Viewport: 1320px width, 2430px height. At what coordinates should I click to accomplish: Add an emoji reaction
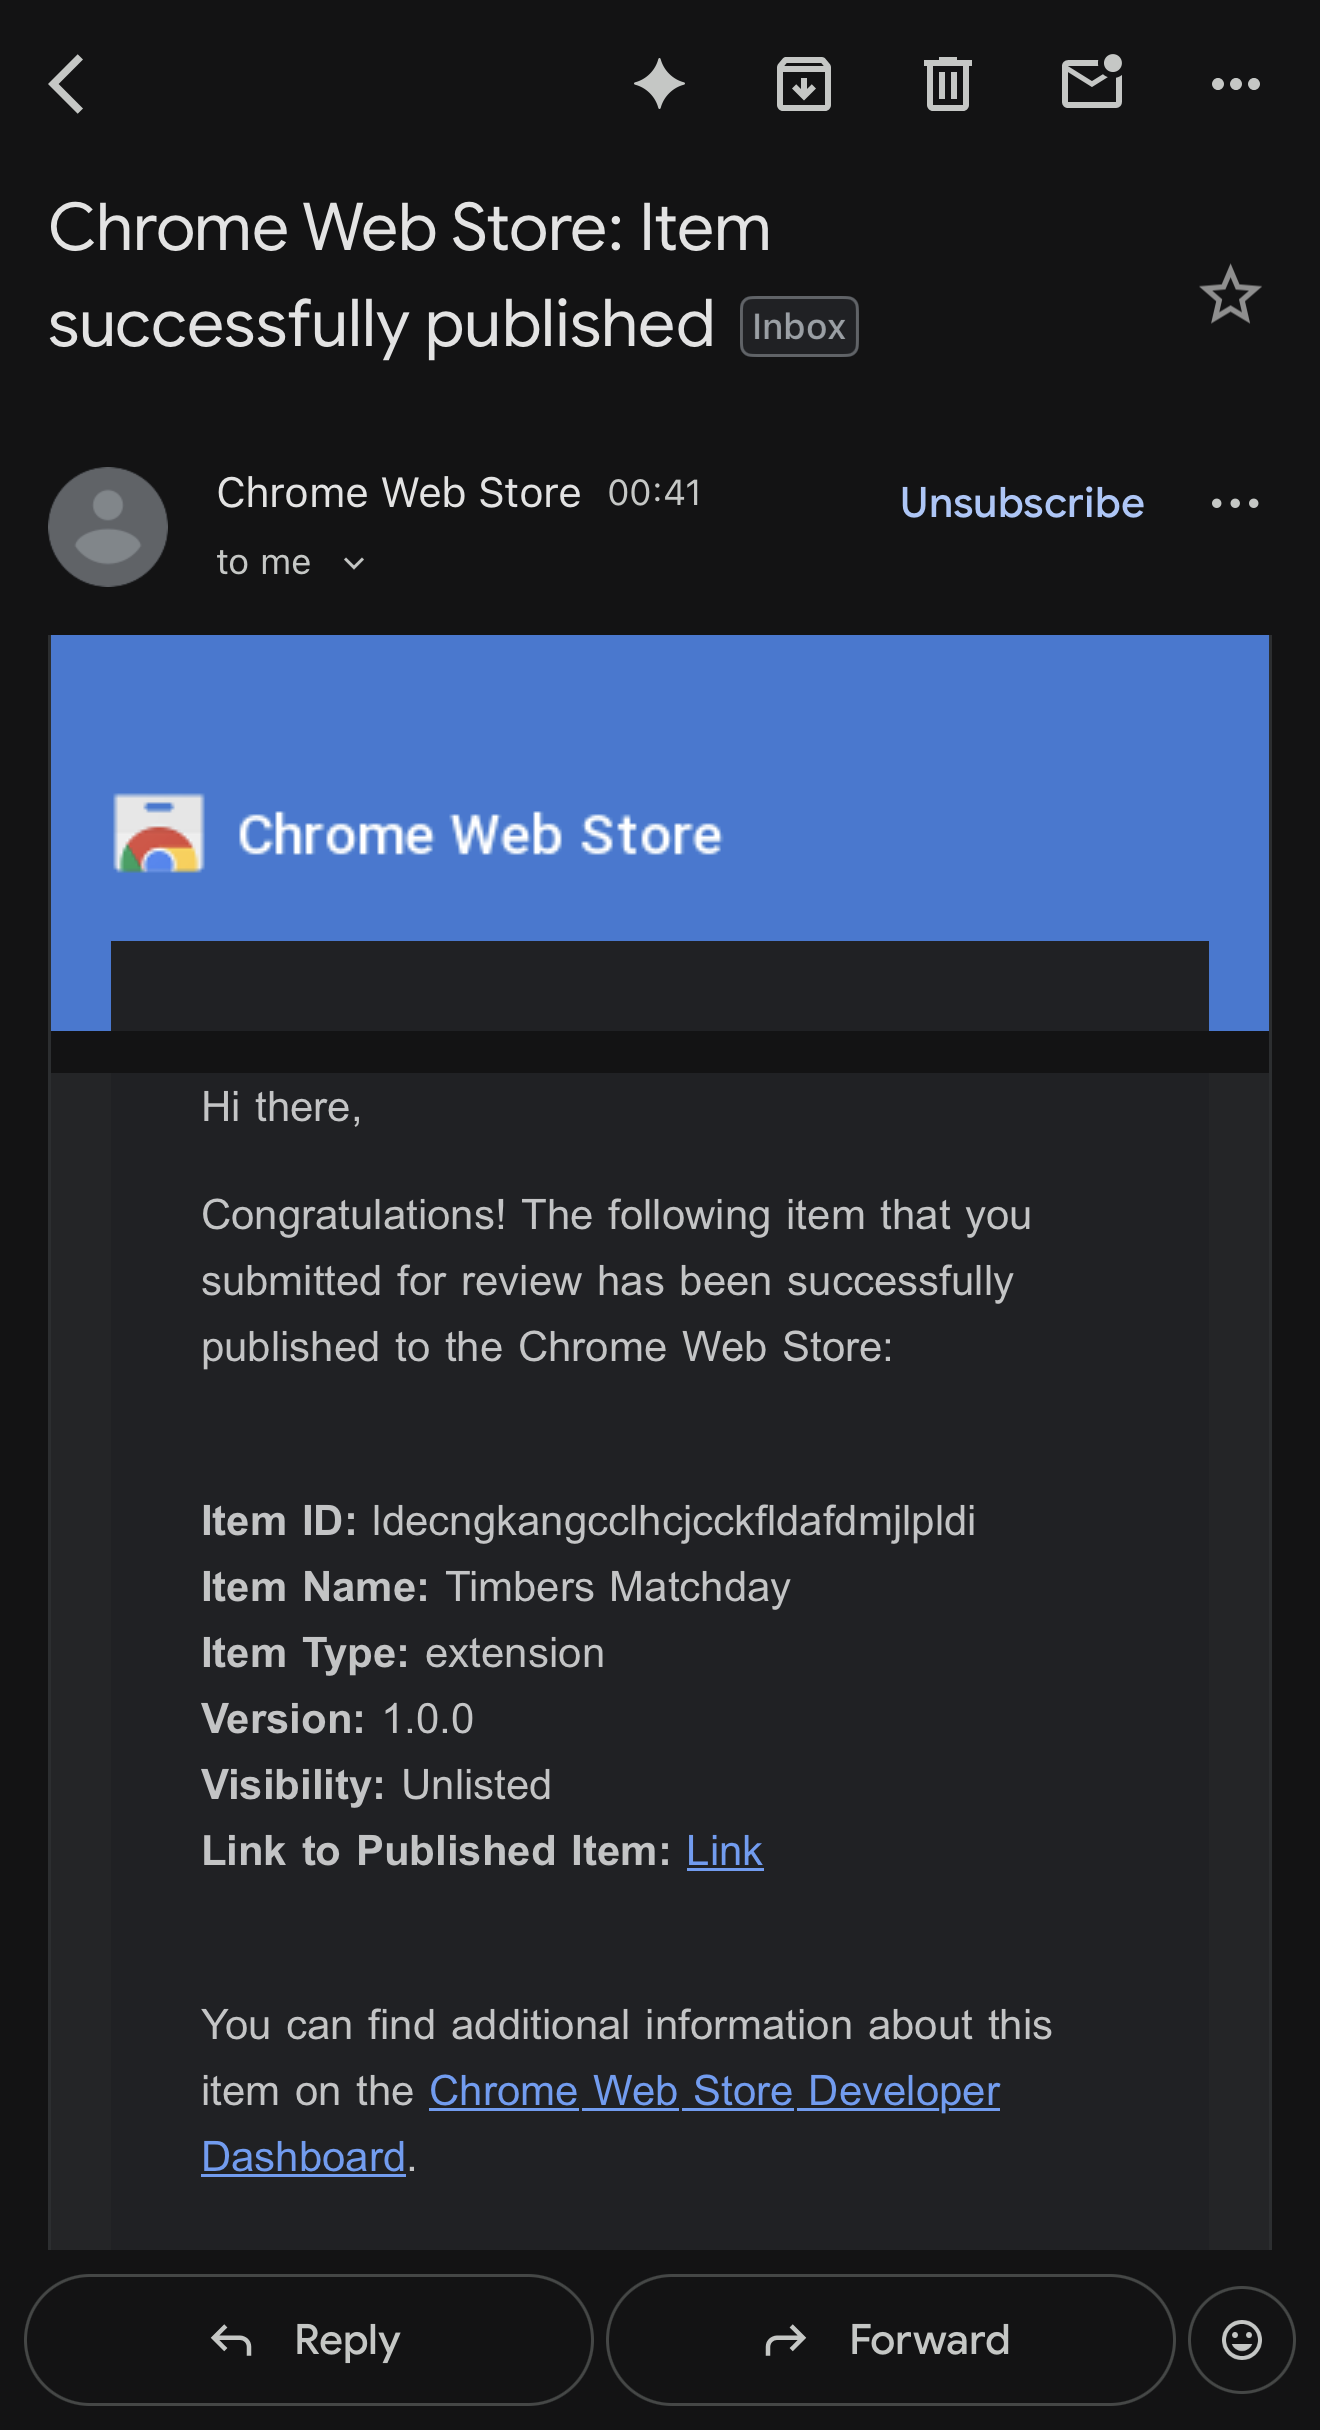[1241, 2340]
